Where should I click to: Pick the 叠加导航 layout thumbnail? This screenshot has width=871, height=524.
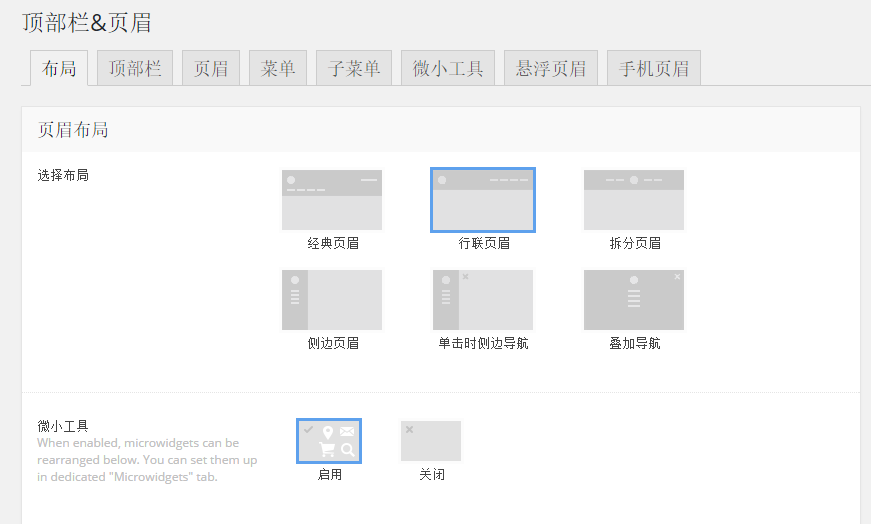coord(634,300)
